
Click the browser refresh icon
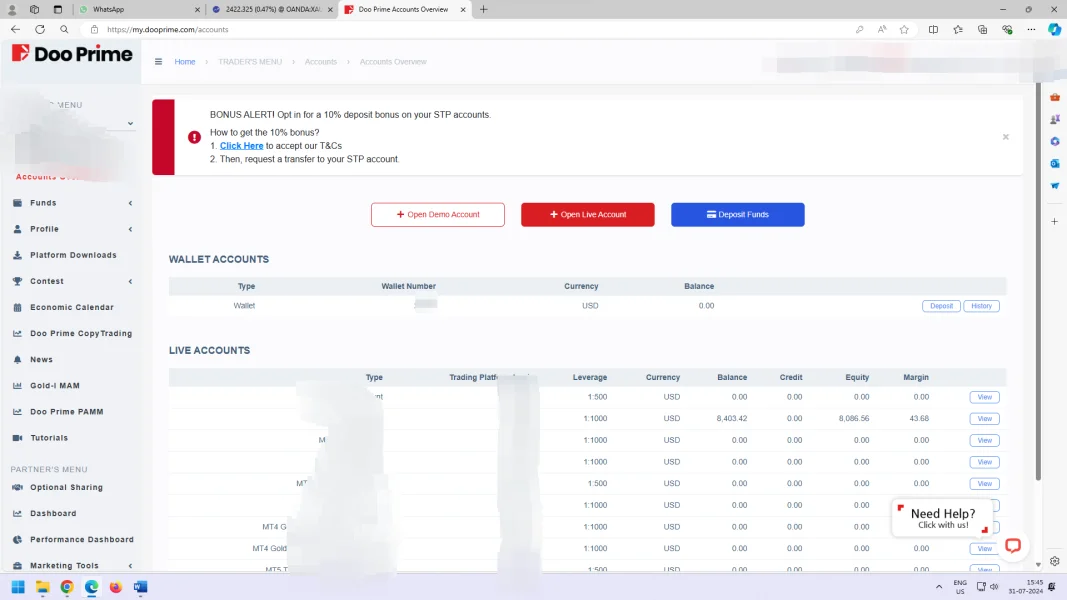40,29
